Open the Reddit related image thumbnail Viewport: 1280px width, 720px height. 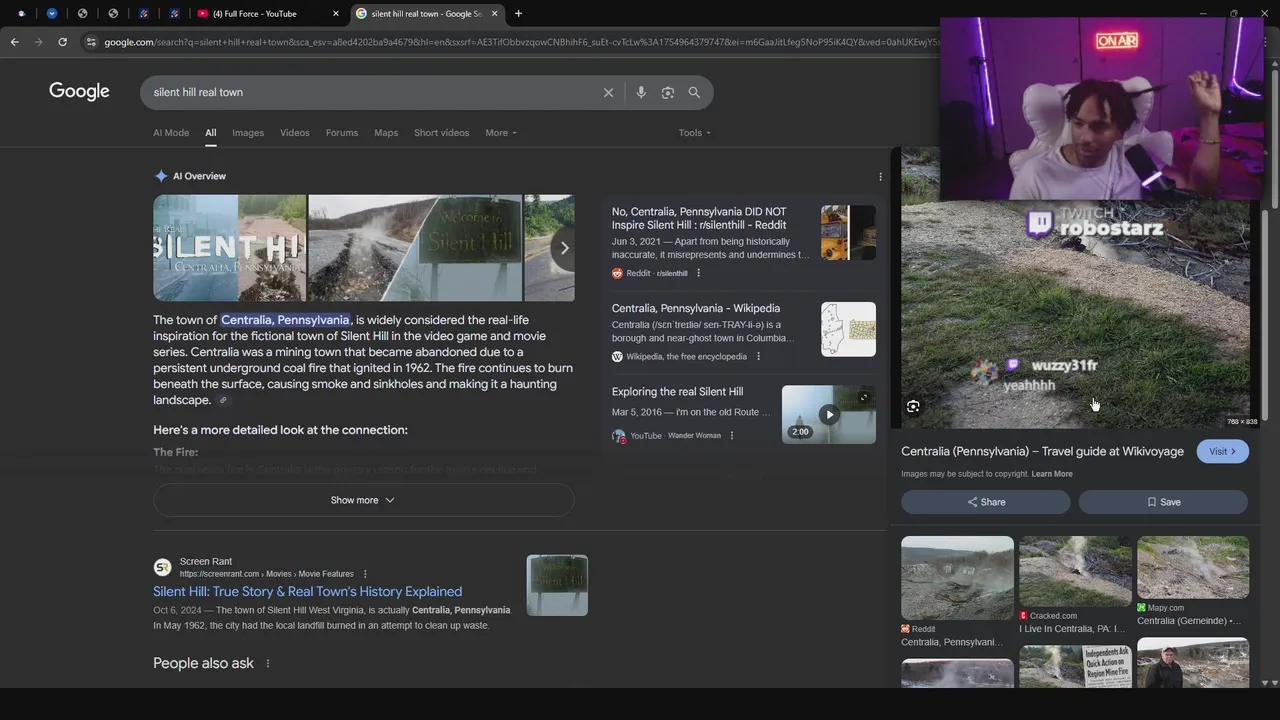pyautogui.click(x=957, y=578)
